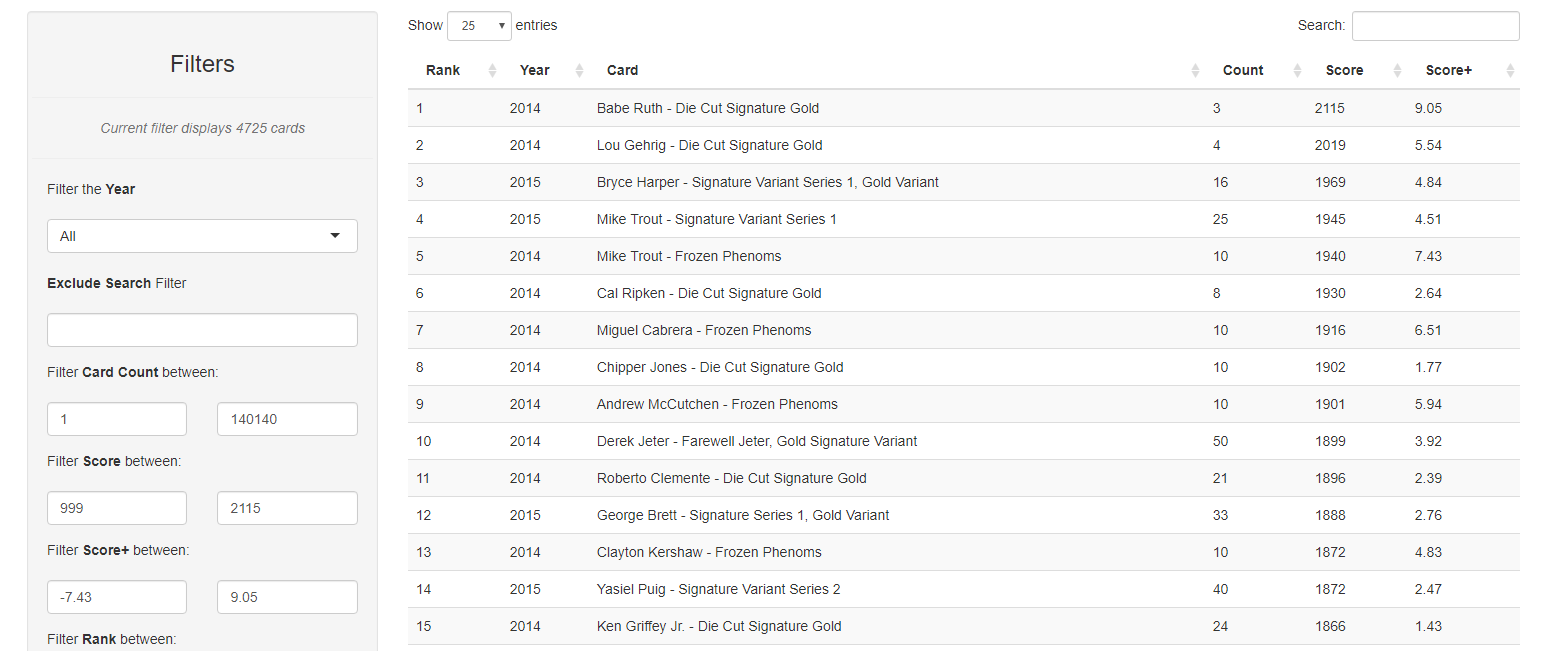This screenshot has height=651, width=1561.
Task: Select Chipper Jones - Die Cut Signature Gold
Action: click(x=720, y=367)
